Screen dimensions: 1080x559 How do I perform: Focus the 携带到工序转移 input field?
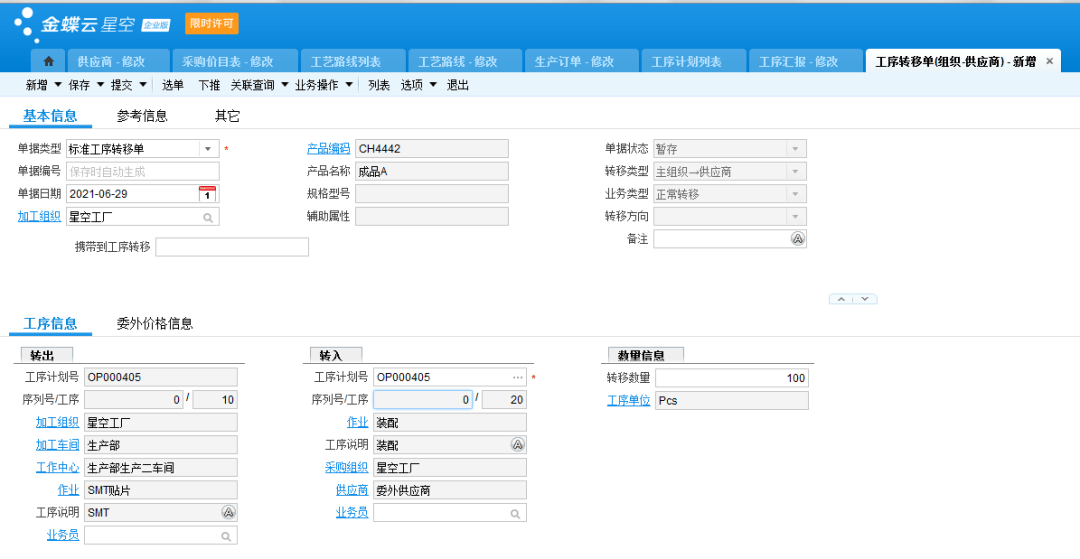[x=232, y=247]
